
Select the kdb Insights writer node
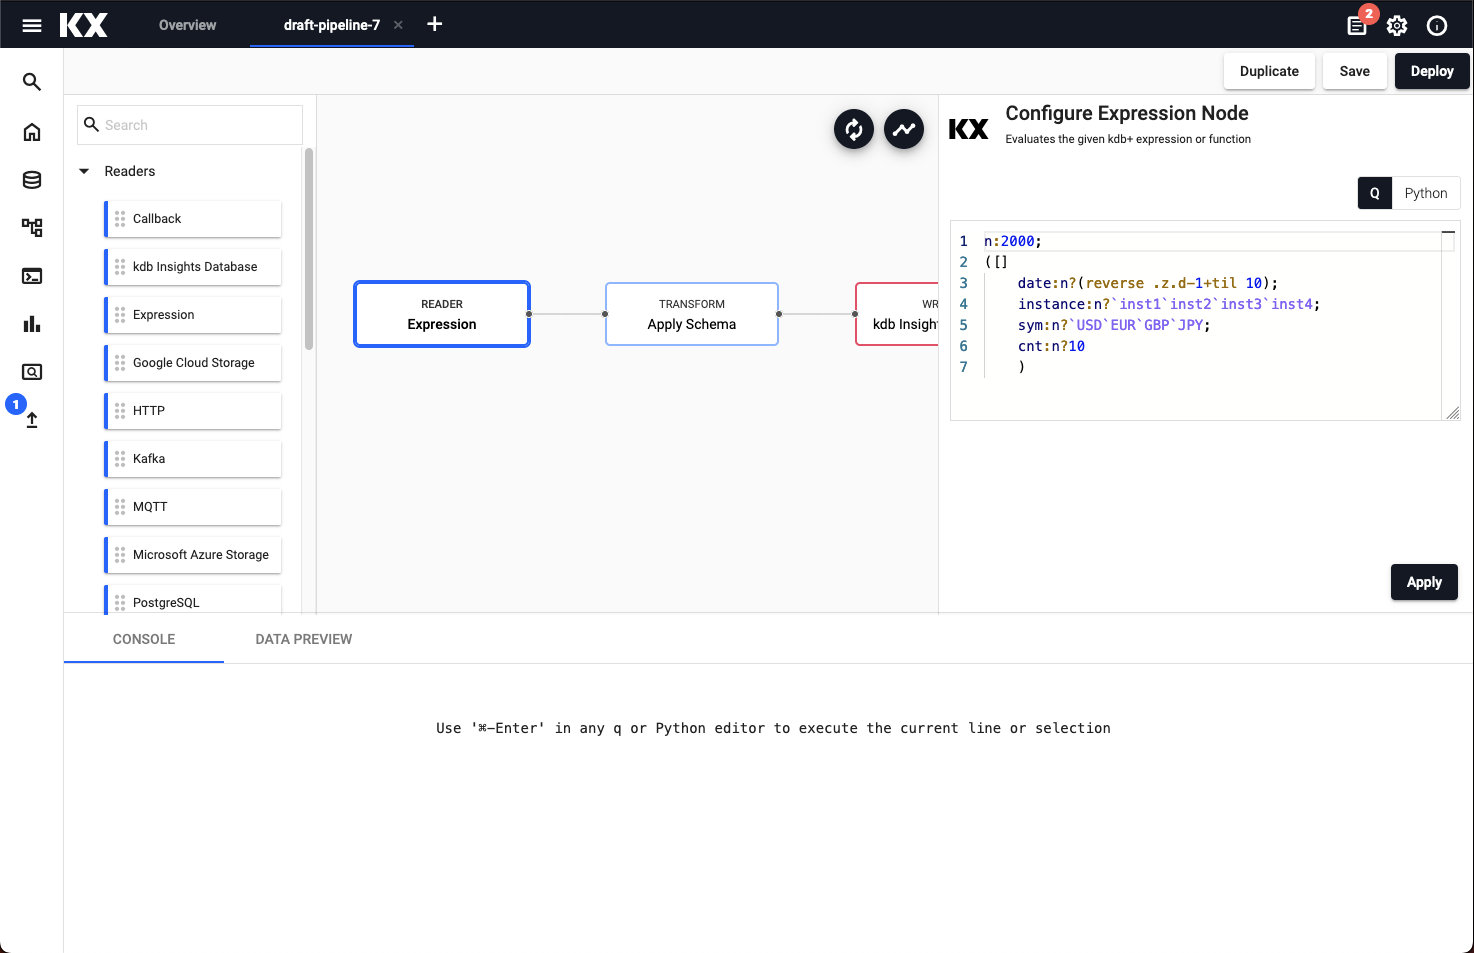click(897, 314)
